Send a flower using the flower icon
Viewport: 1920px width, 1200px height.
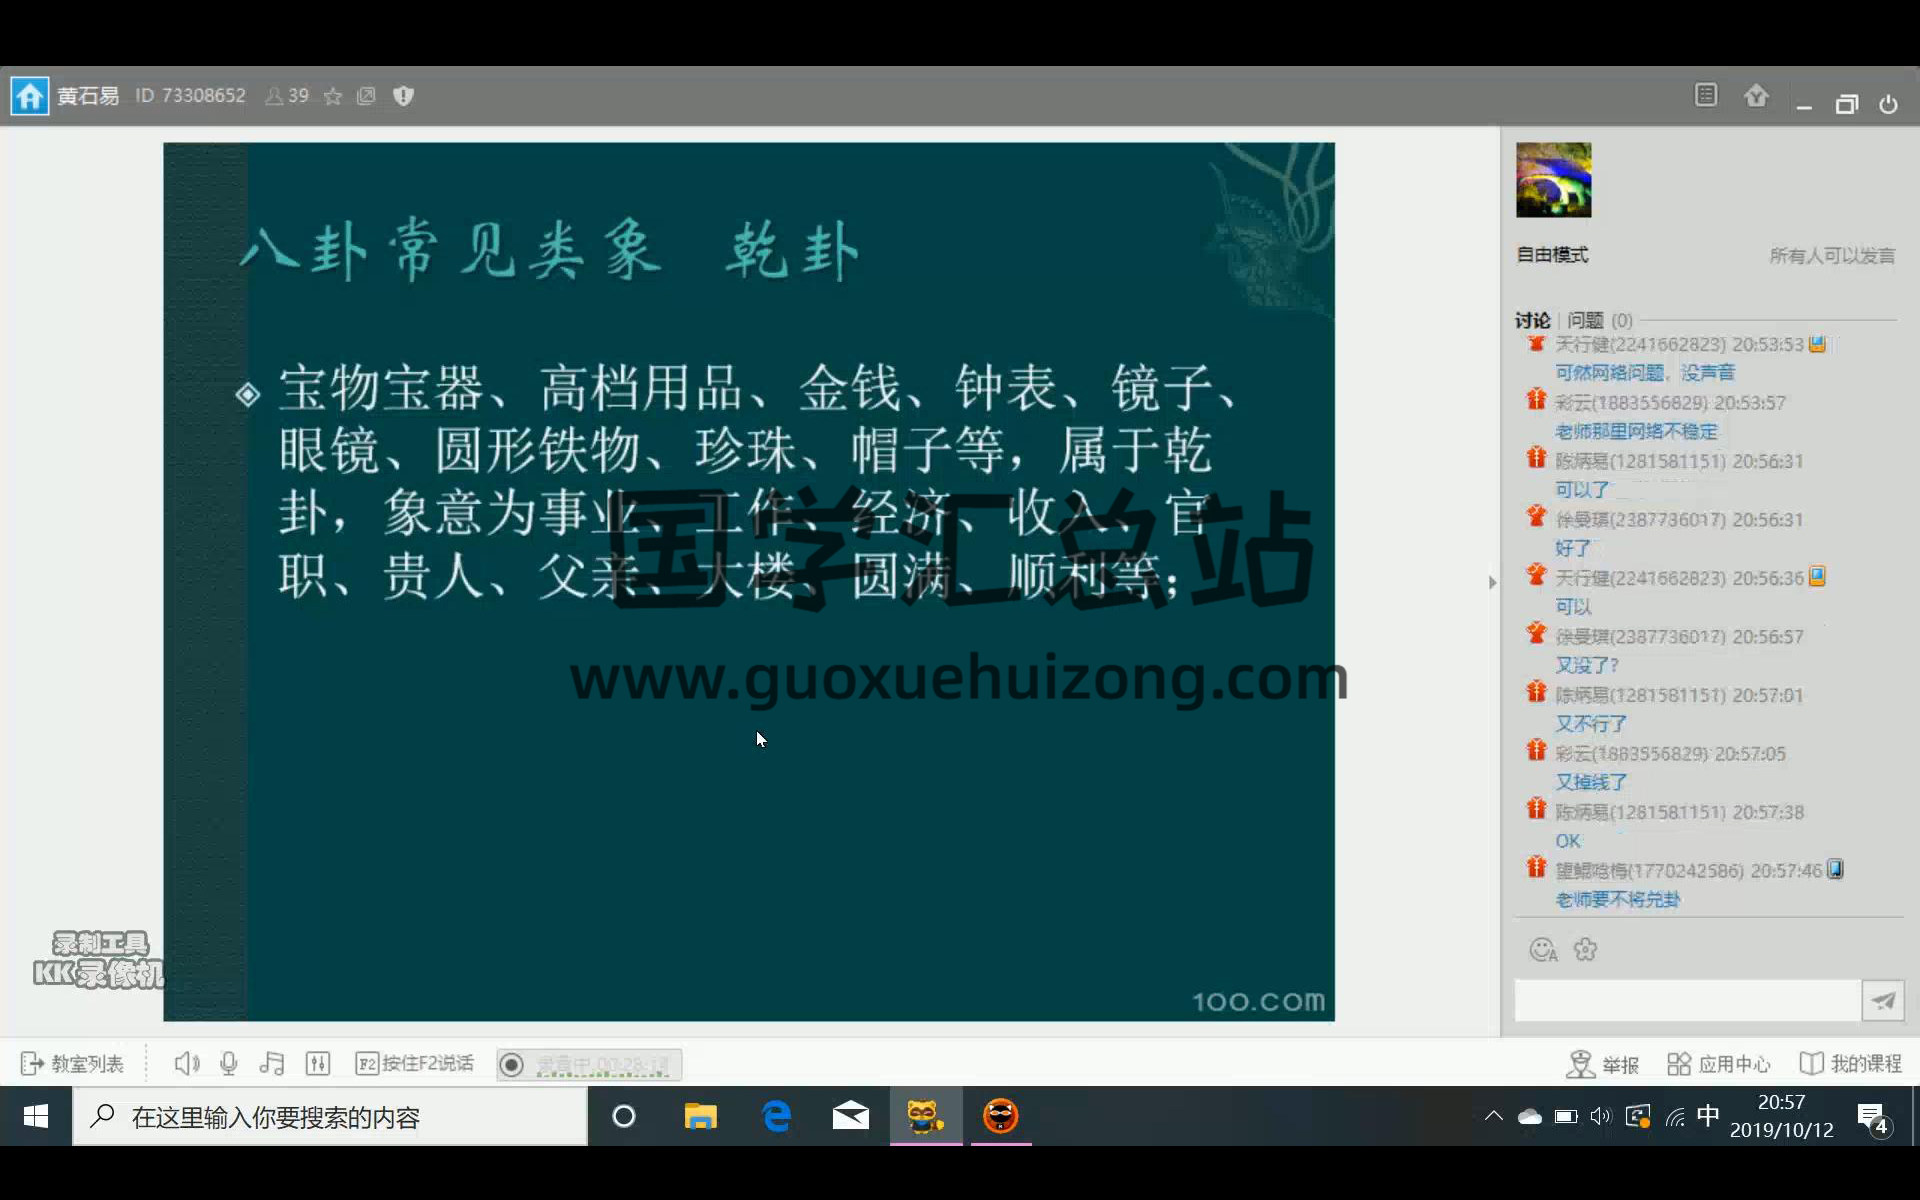tap(1585, 949)
